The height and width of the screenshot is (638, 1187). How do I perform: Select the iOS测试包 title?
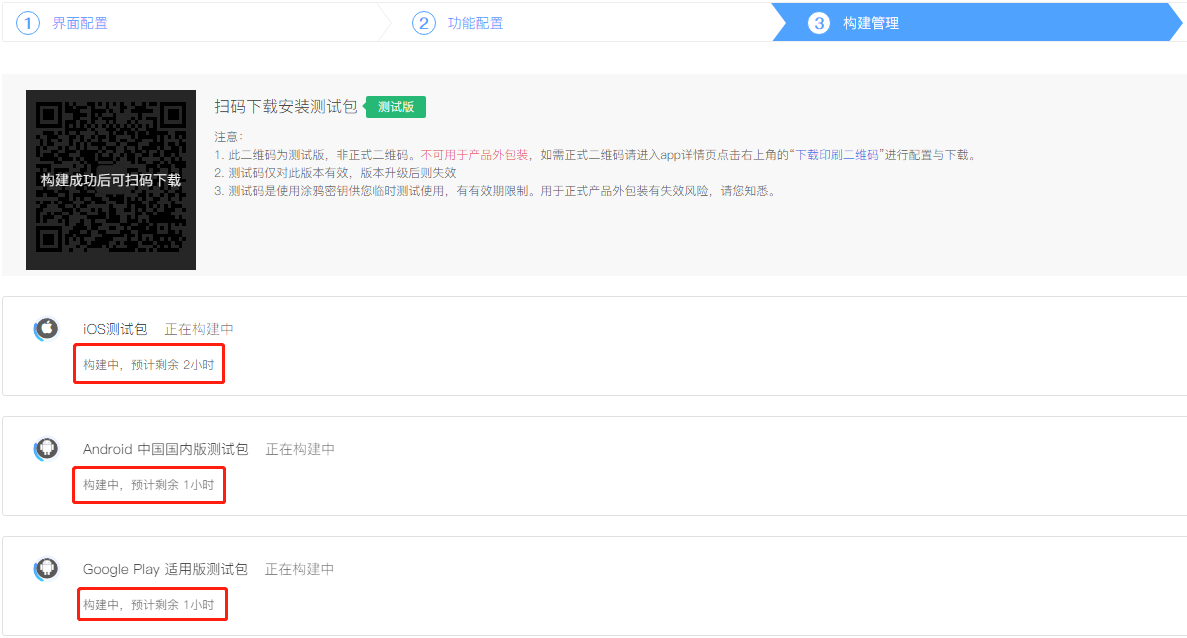point(115,329)
